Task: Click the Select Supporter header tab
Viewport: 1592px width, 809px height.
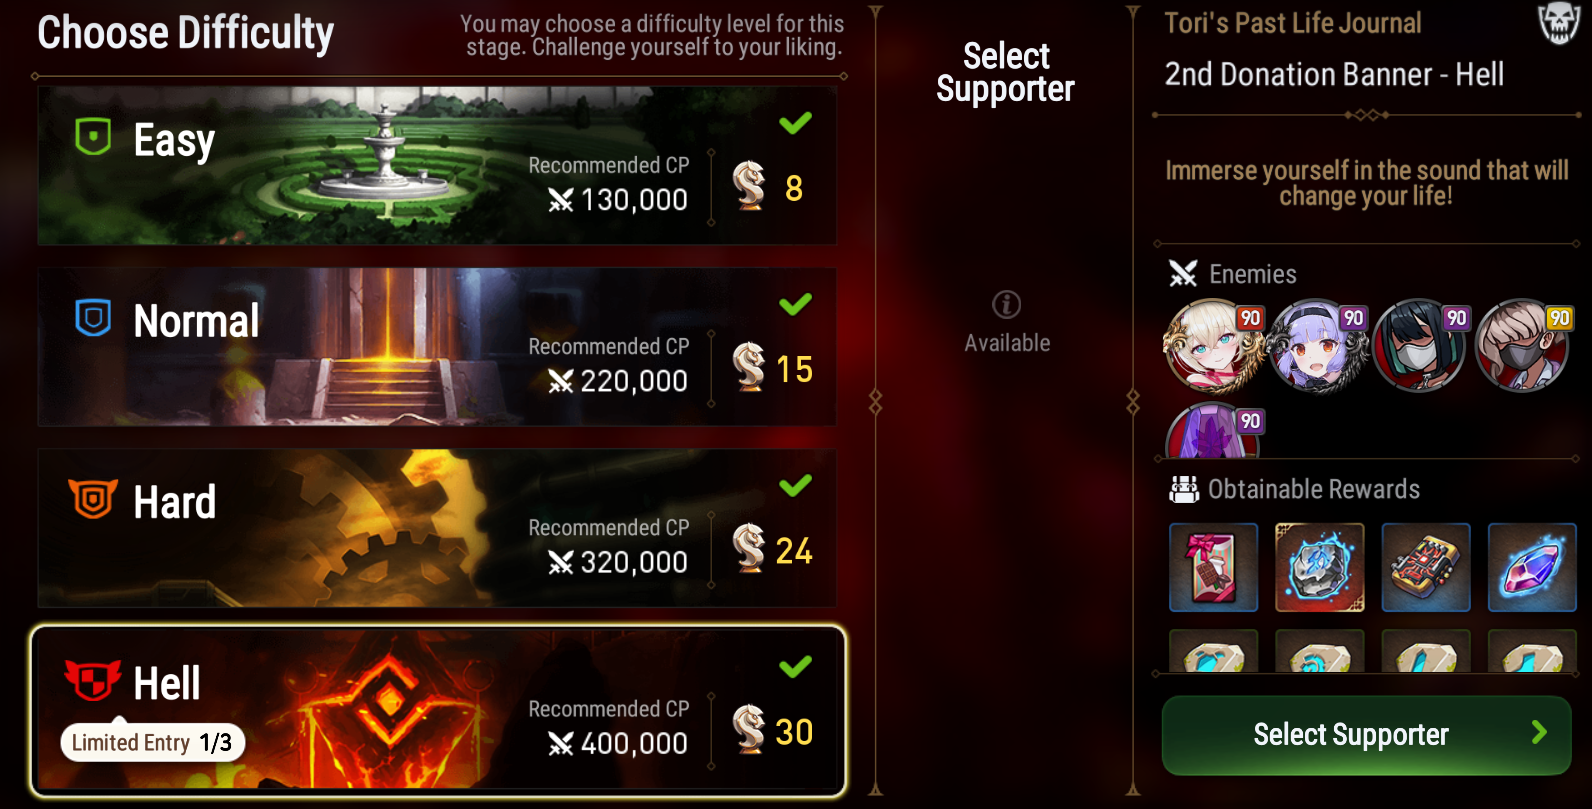Action: coord(1005,72)
